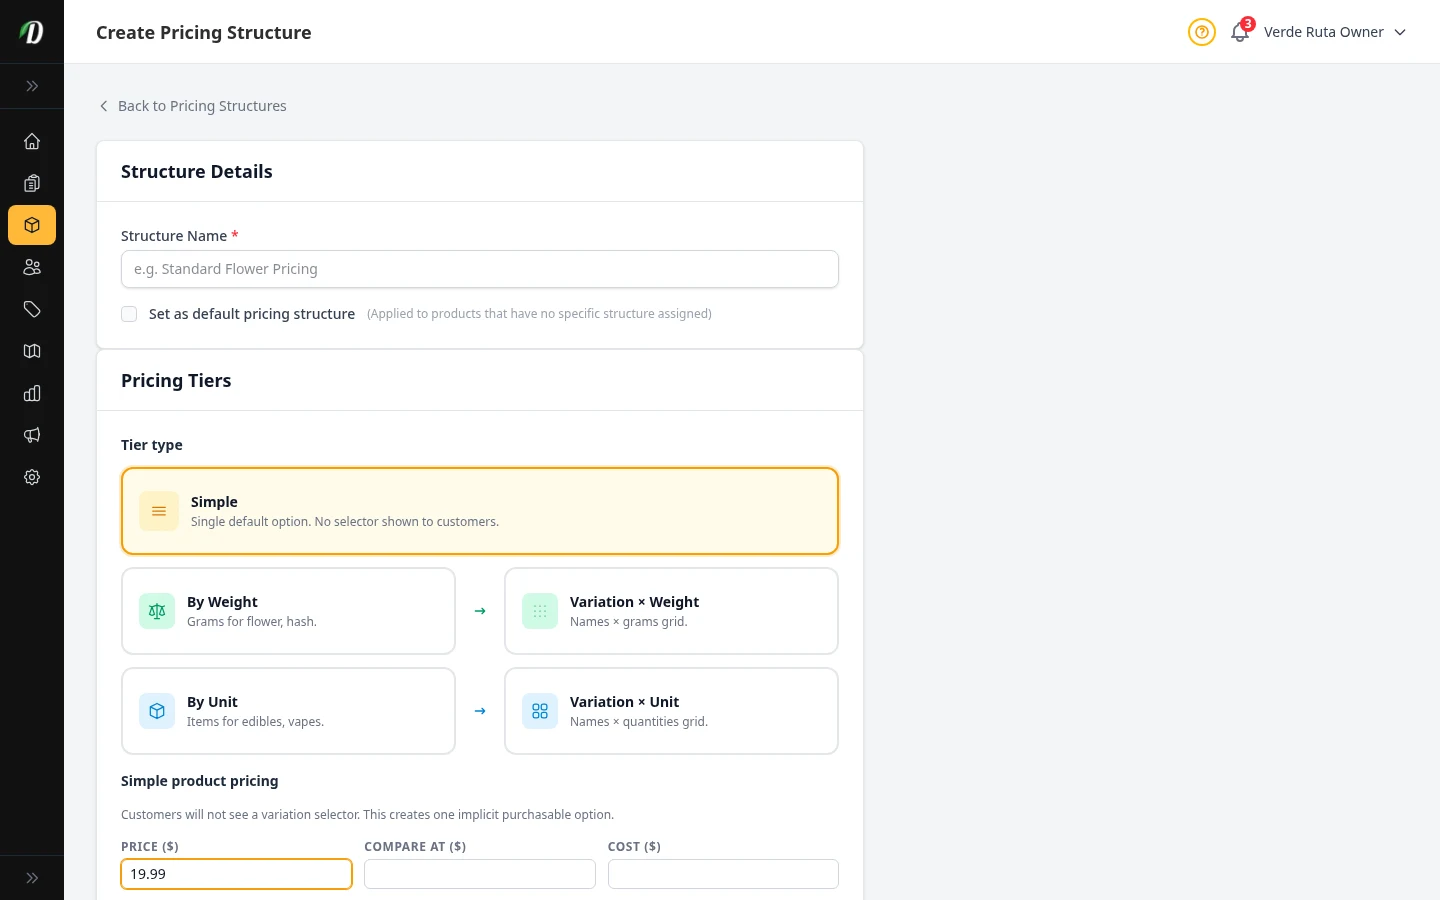Screen dimensions: 1440x900
Task: Select the Variation × Unit tier type
Action: click(671, 710)
